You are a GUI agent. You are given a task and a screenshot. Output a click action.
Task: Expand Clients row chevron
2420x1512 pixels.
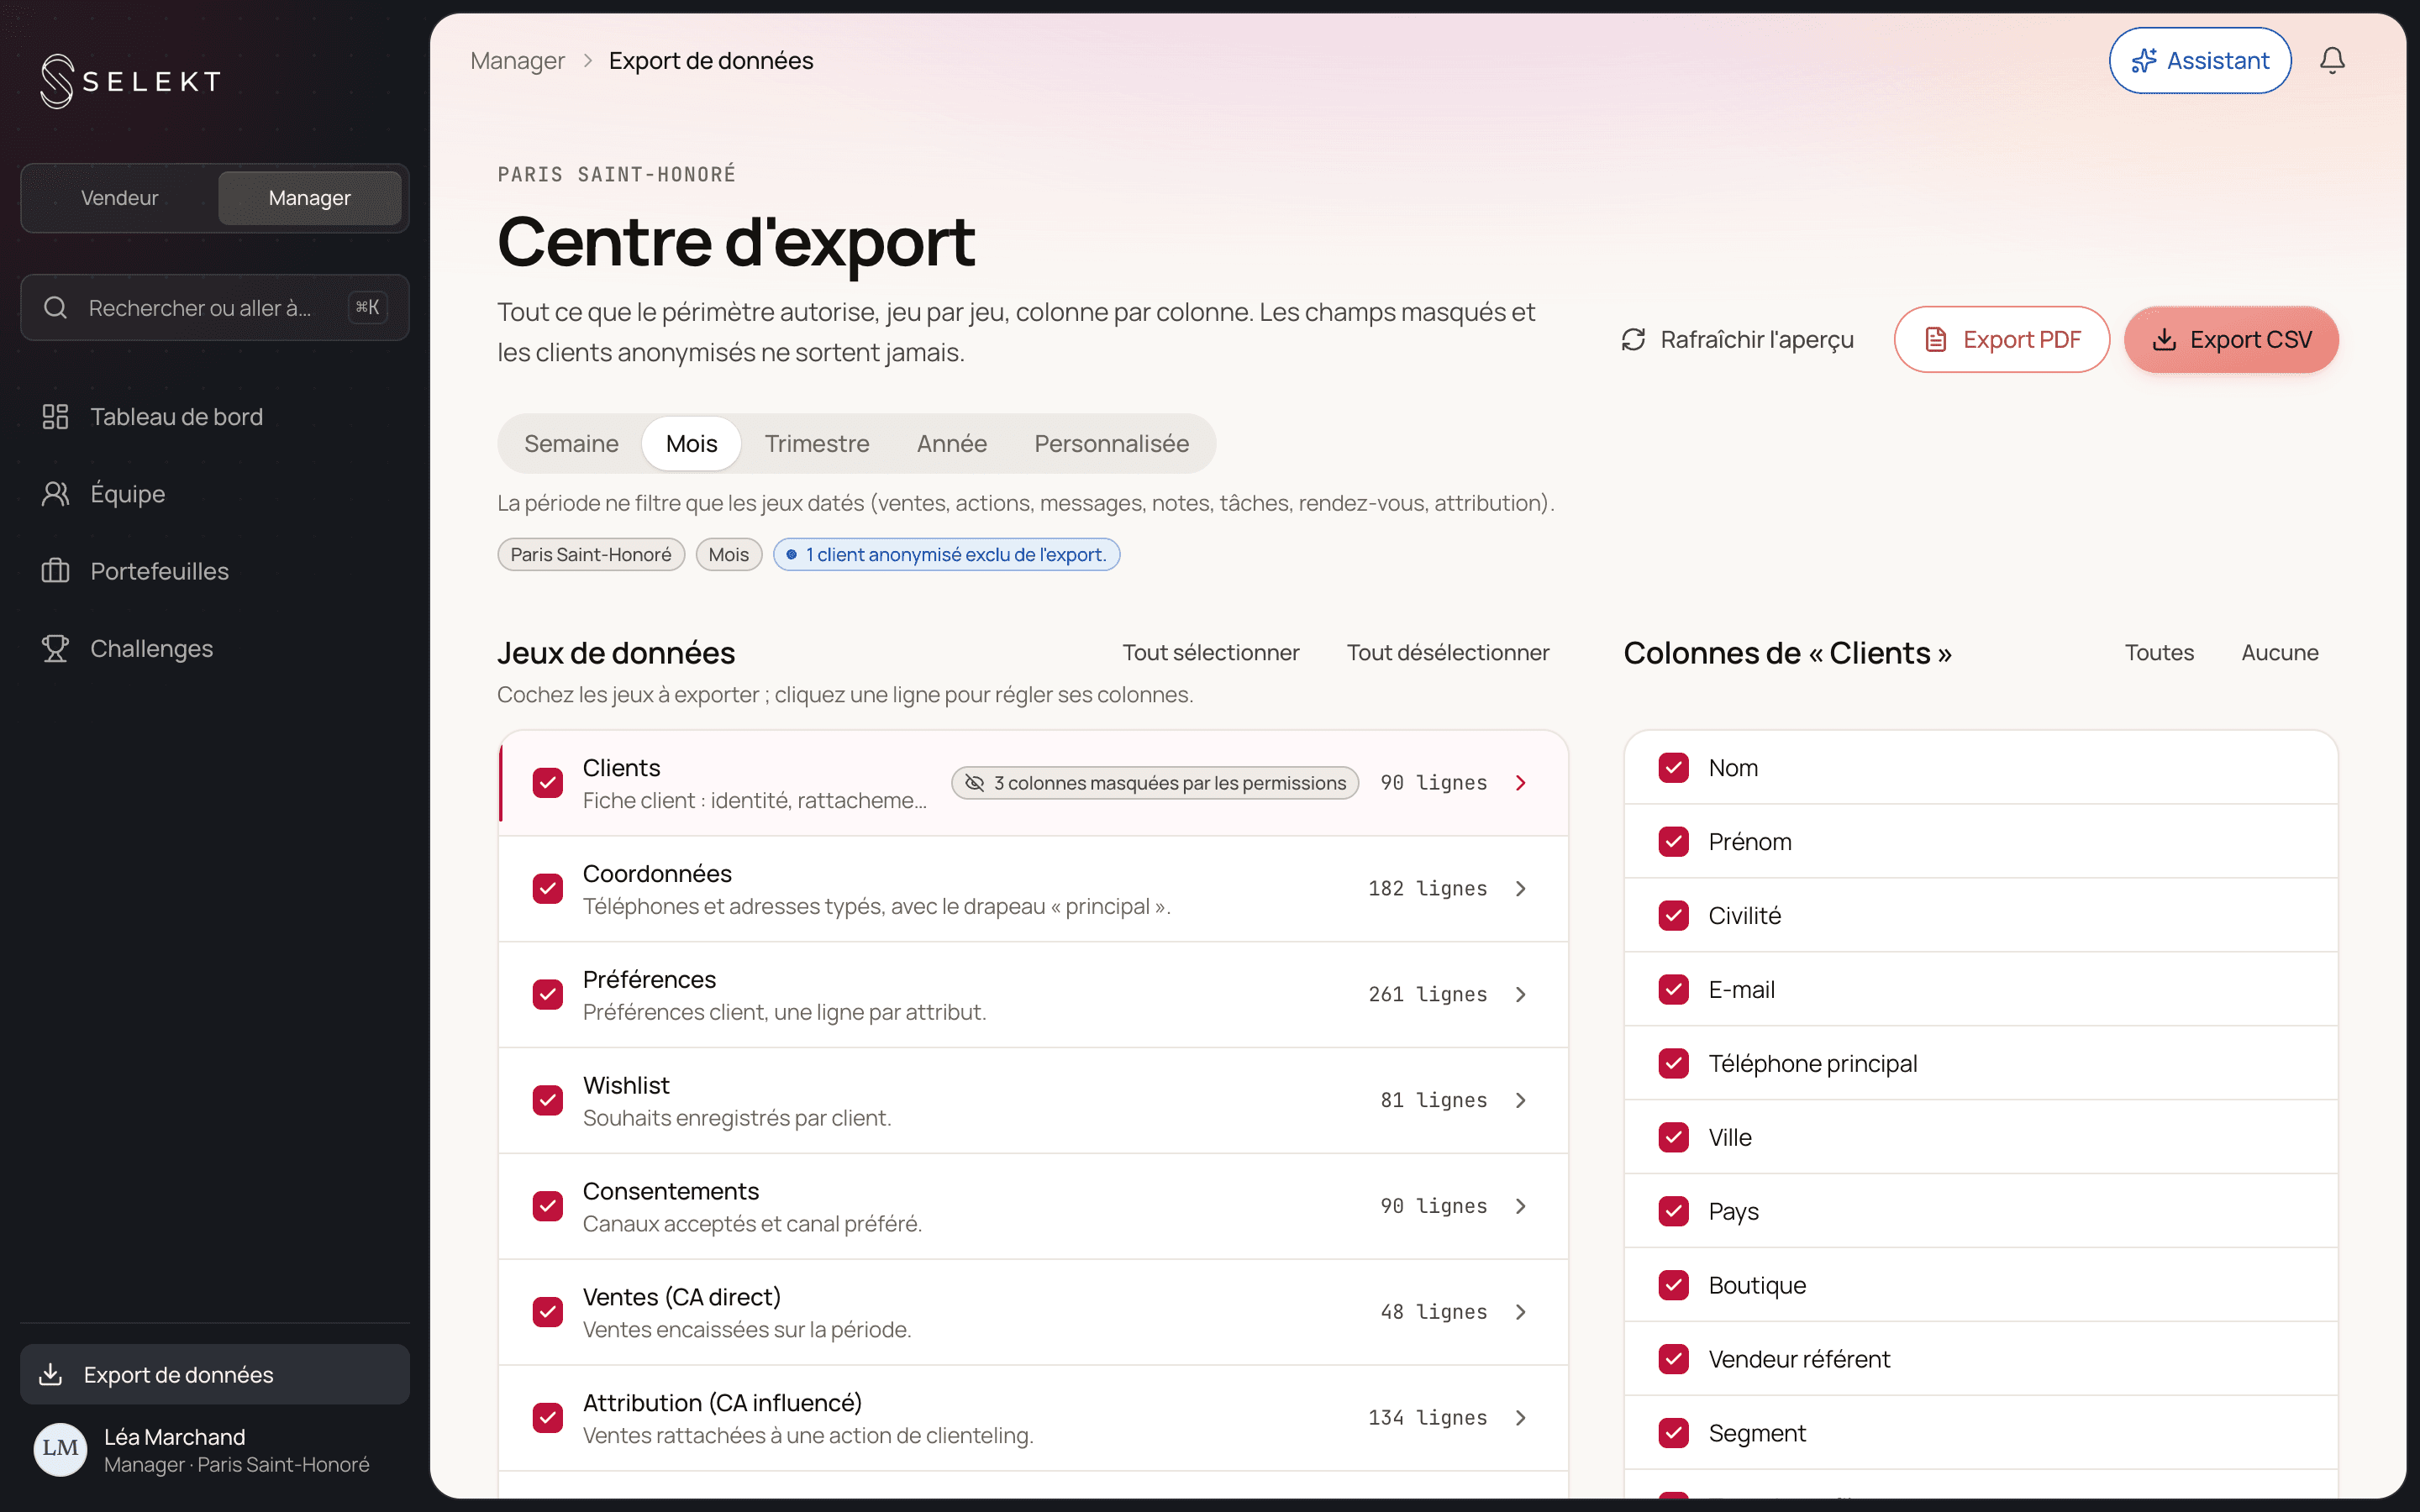[x=1520, y=783]
